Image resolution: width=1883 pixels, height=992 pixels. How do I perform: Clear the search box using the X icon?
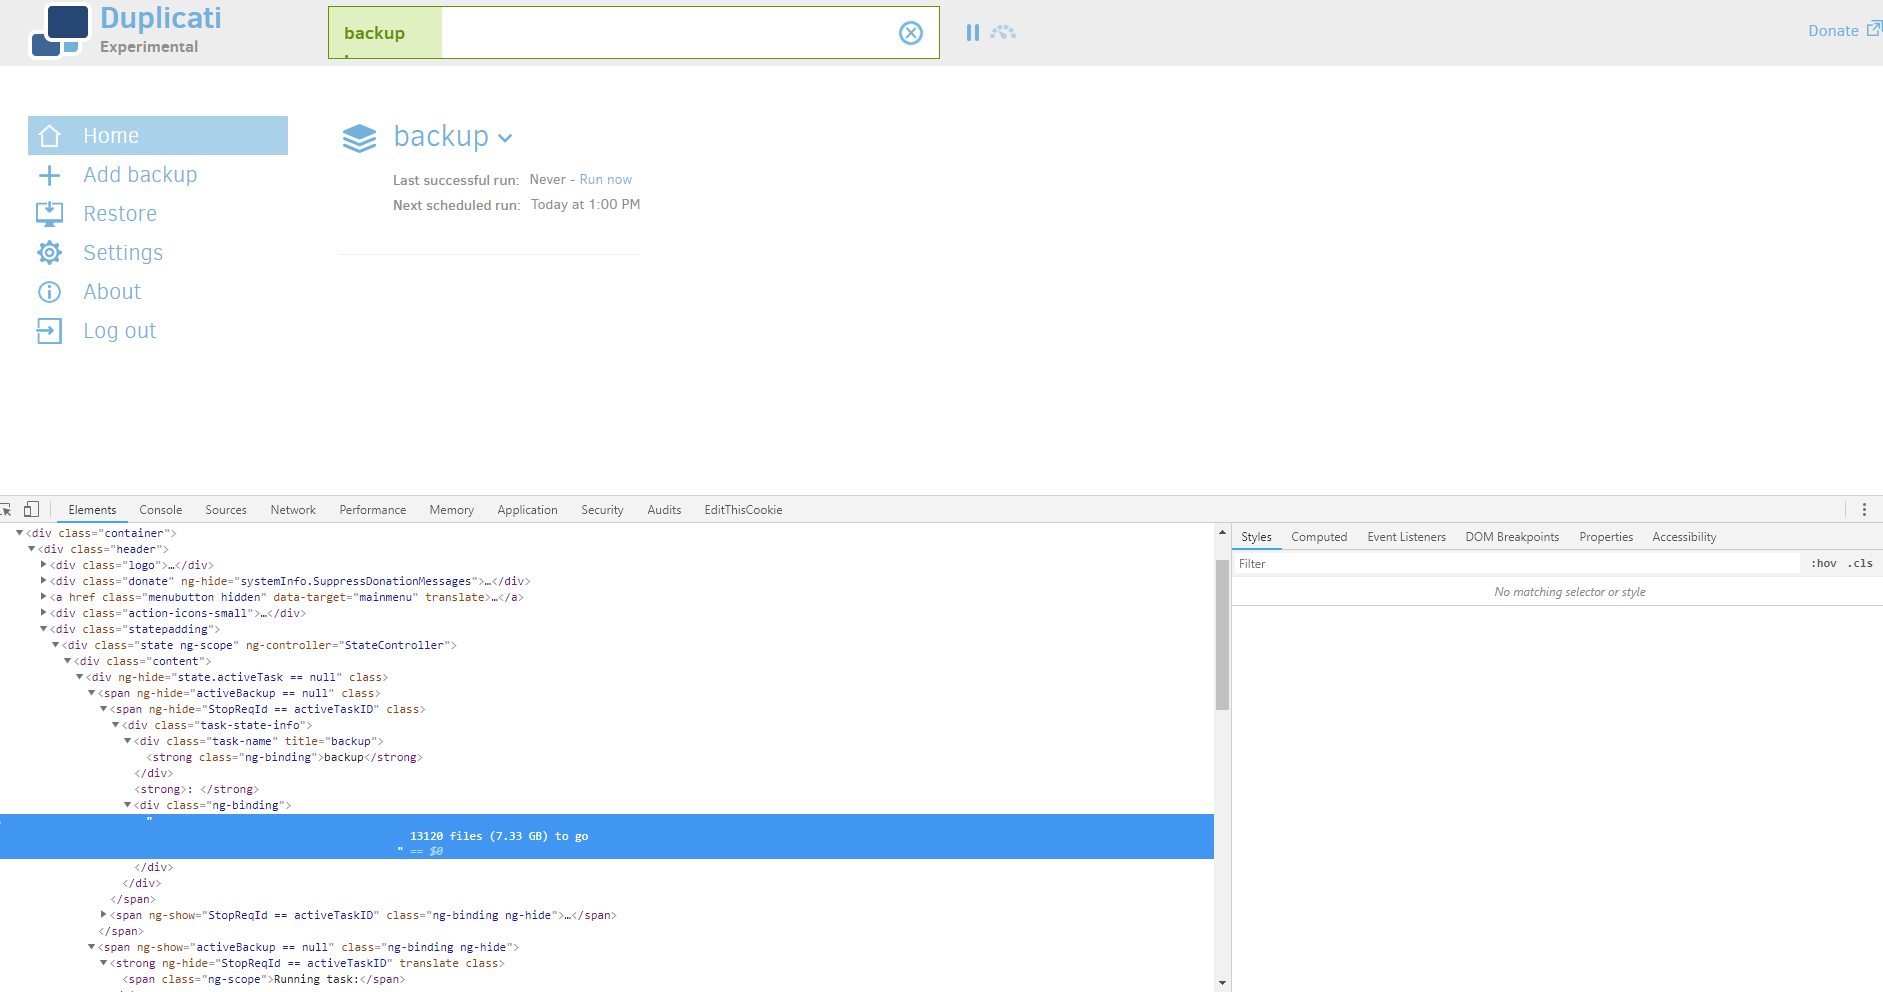(x=910, y=33)
